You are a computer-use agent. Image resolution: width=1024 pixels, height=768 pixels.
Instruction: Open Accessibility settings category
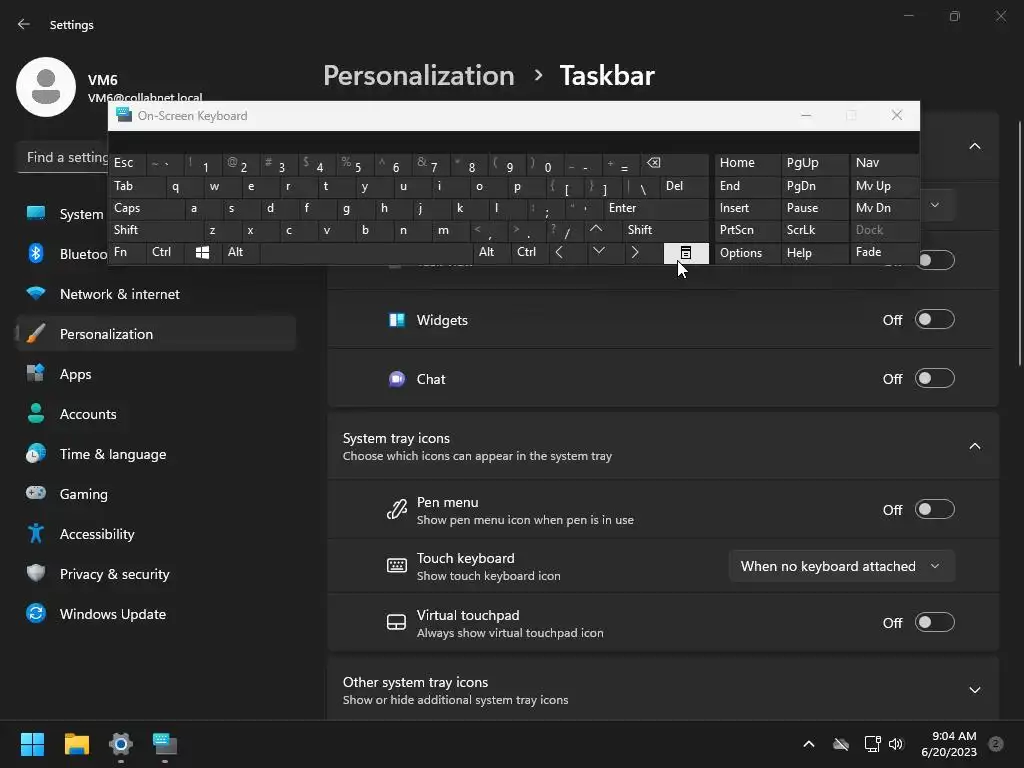156,534
